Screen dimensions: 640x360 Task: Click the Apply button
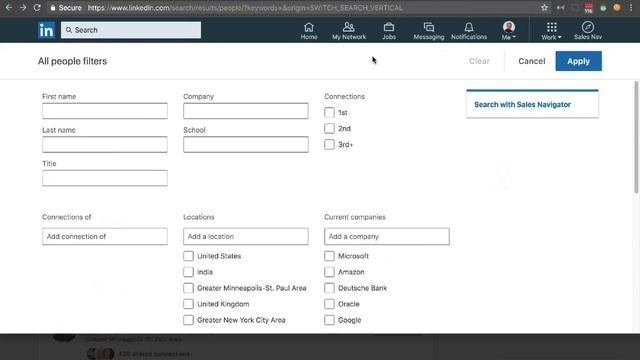click(x=578, y=61)
